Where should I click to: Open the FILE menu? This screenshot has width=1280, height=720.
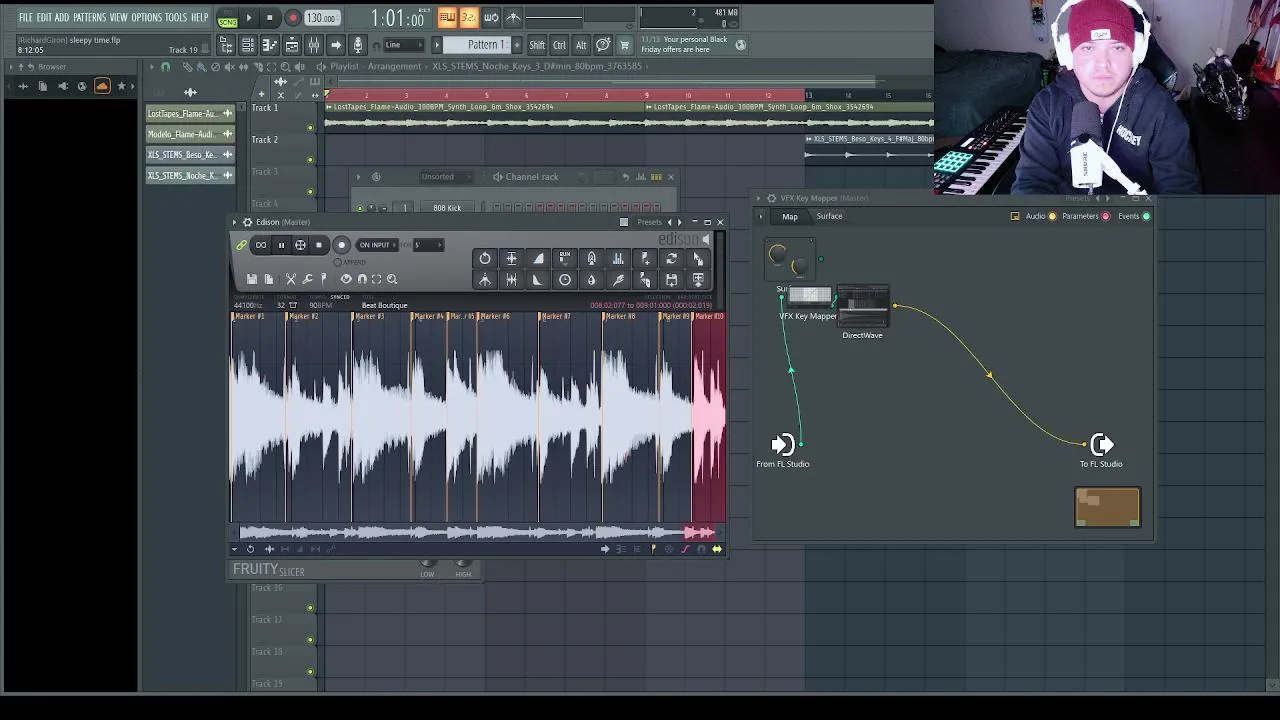[25, 18]
